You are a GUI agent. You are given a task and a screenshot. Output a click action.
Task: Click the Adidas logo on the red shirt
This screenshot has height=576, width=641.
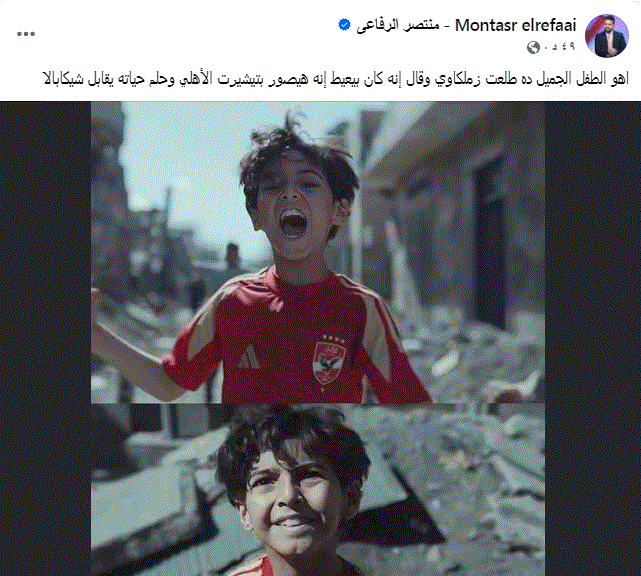(248, 357)
